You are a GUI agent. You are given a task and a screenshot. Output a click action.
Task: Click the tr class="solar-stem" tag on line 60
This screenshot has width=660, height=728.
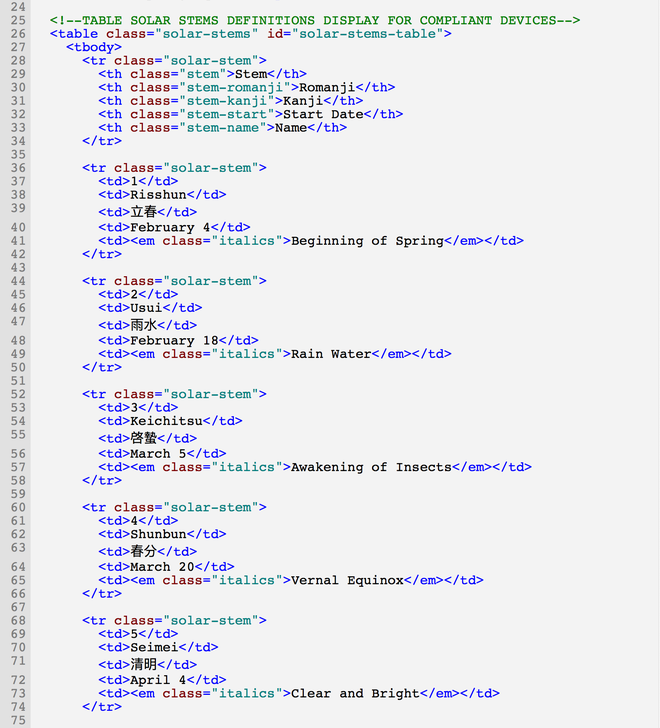[174, 507]
